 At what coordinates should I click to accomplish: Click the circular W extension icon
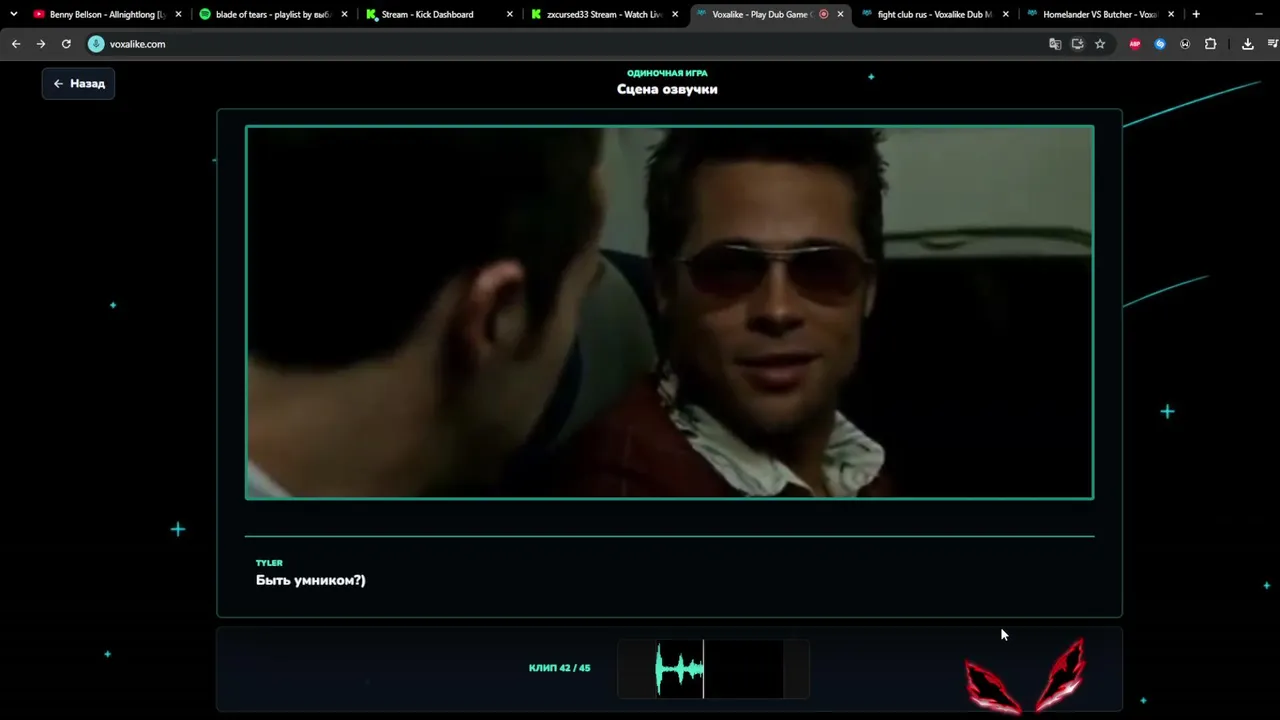coord(1185,44)
